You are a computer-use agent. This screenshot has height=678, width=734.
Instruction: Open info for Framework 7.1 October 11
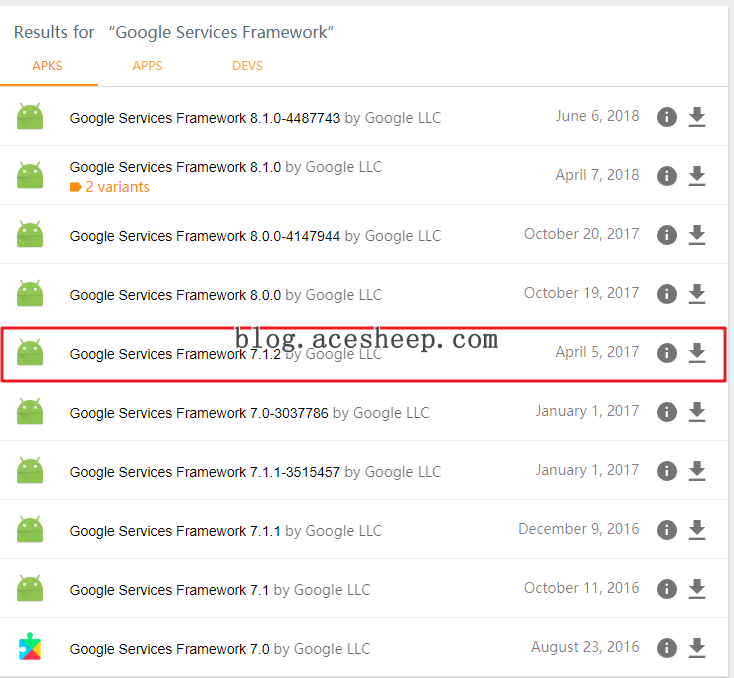tap(667, 589)
